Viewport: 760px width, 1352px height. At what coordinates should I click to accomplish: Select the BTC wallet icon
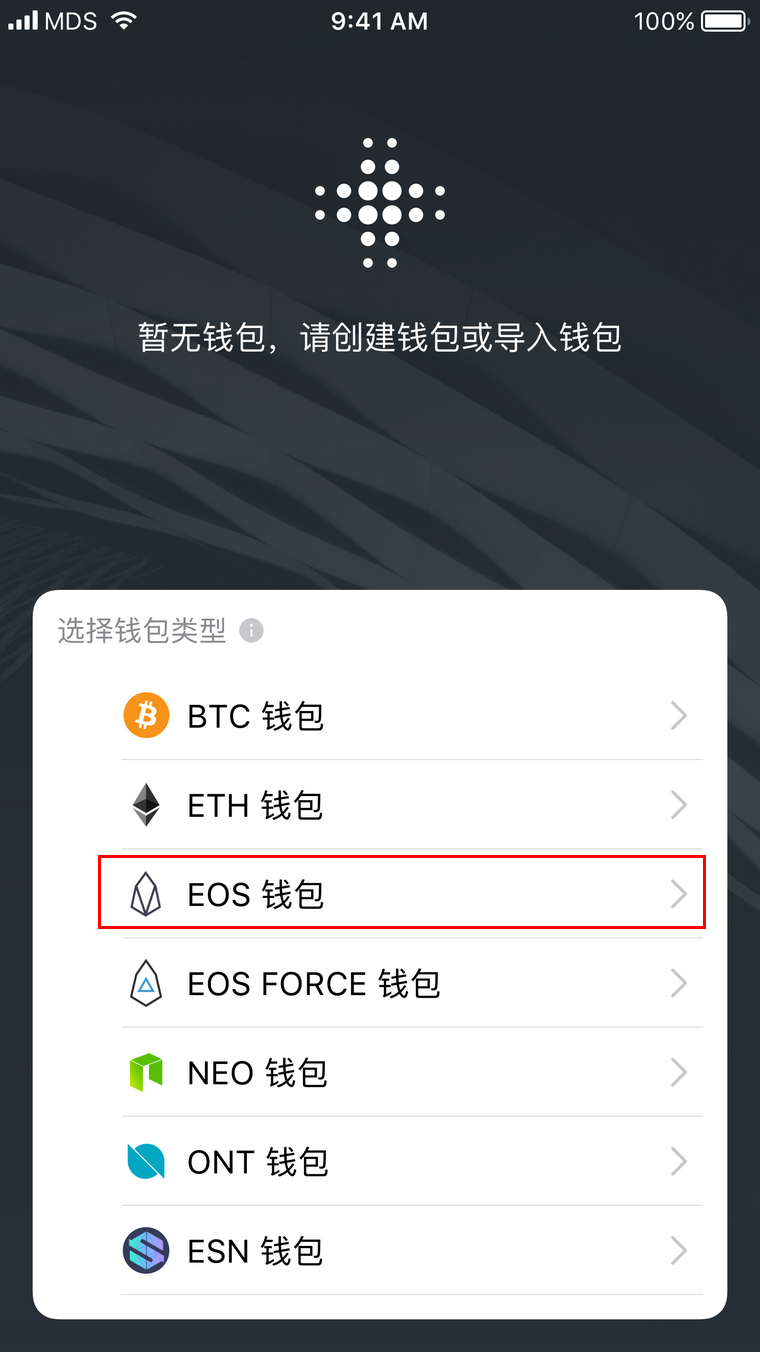pyautogui.click(x=147, y=715)
